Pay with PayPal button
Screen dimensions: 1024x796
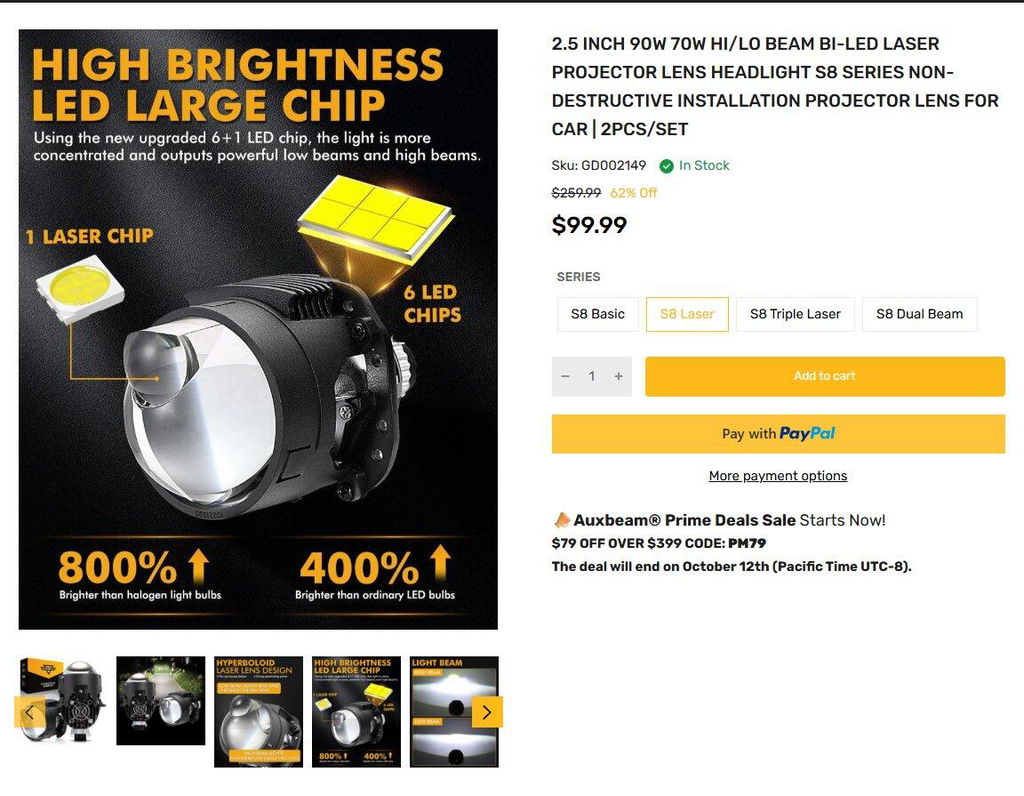point(778,434)
